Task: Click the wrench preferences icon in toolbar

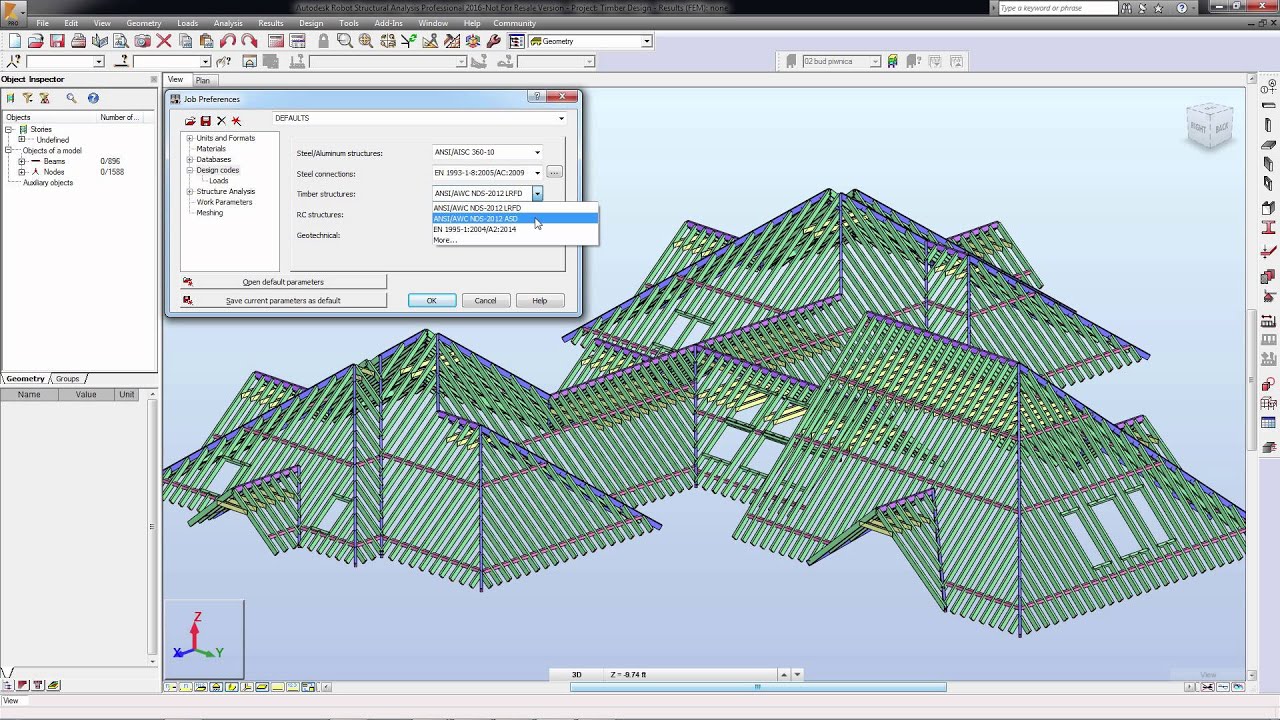Action: 494,41
